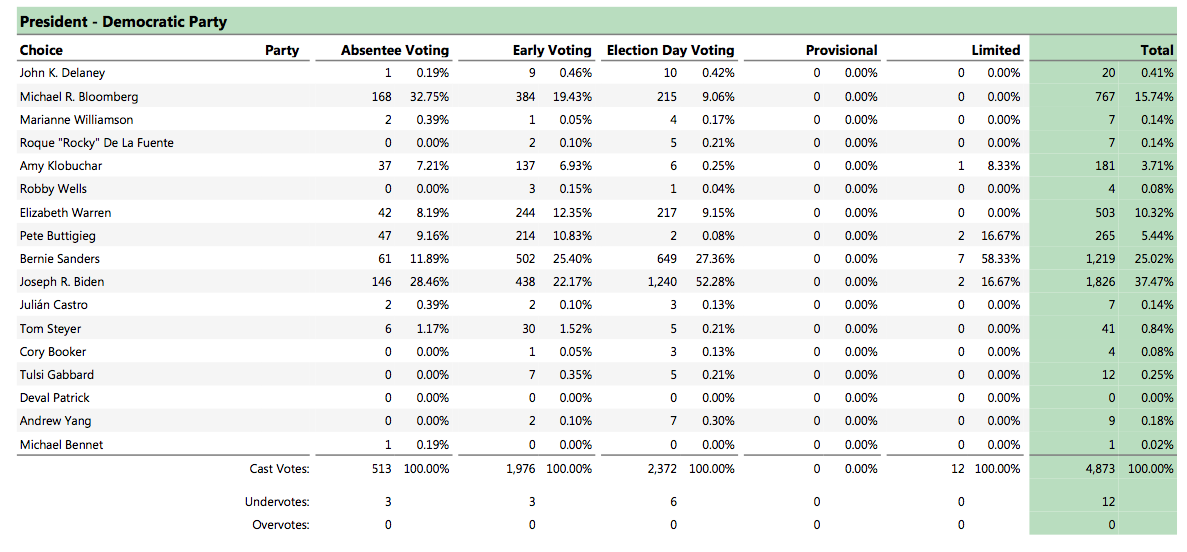Select total cast votes value 4,873
This screenshot has width=1187, height=552.
click(x=1099, y=468)
